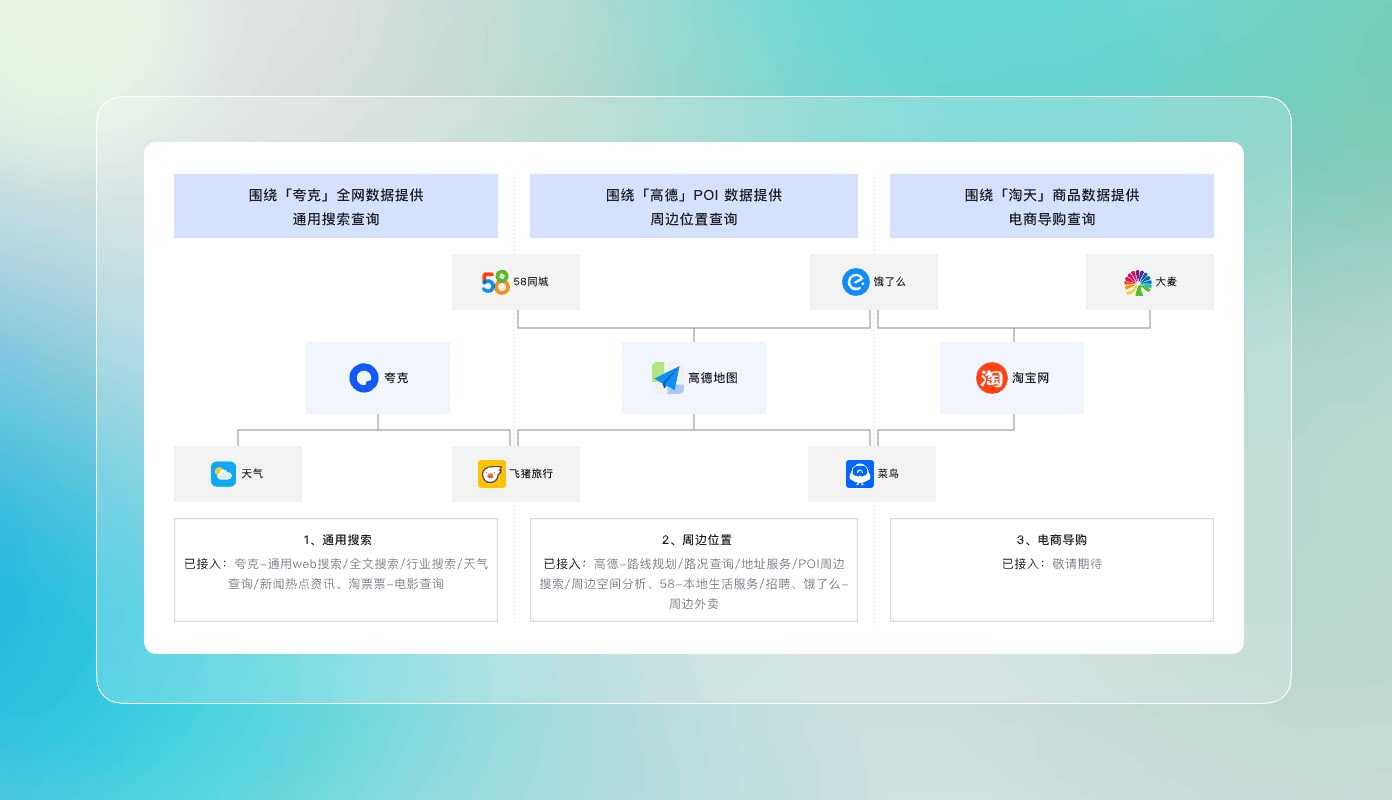Click the 58同城 colorful logo icon
The width and height of the screenshot is (1392, 800).
click(x=495, y=282)
